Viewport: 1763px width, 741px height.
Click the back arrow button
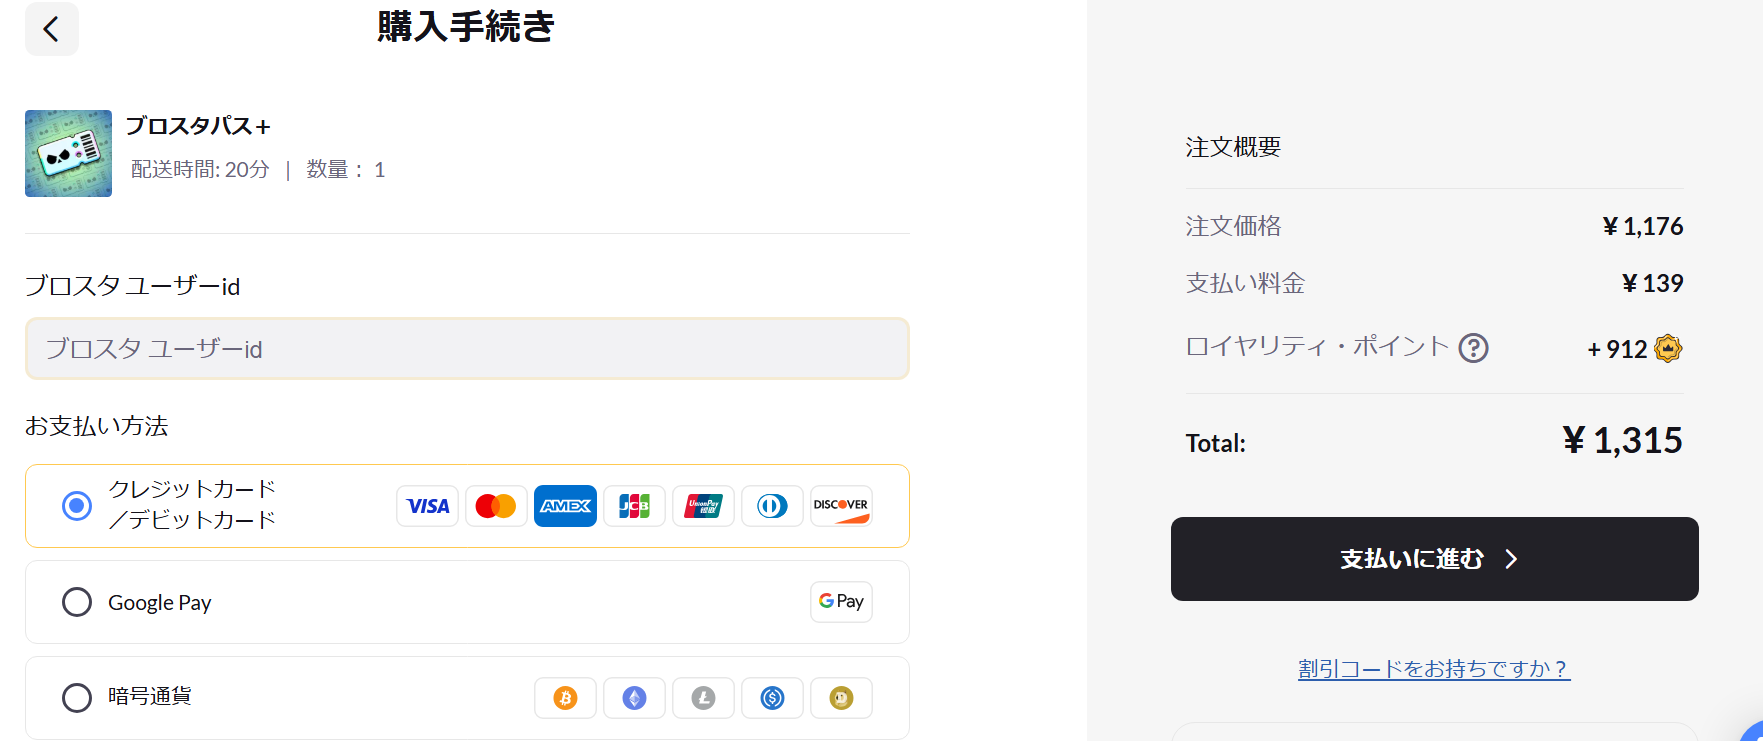pyautogui.click(x=51, y=29)
